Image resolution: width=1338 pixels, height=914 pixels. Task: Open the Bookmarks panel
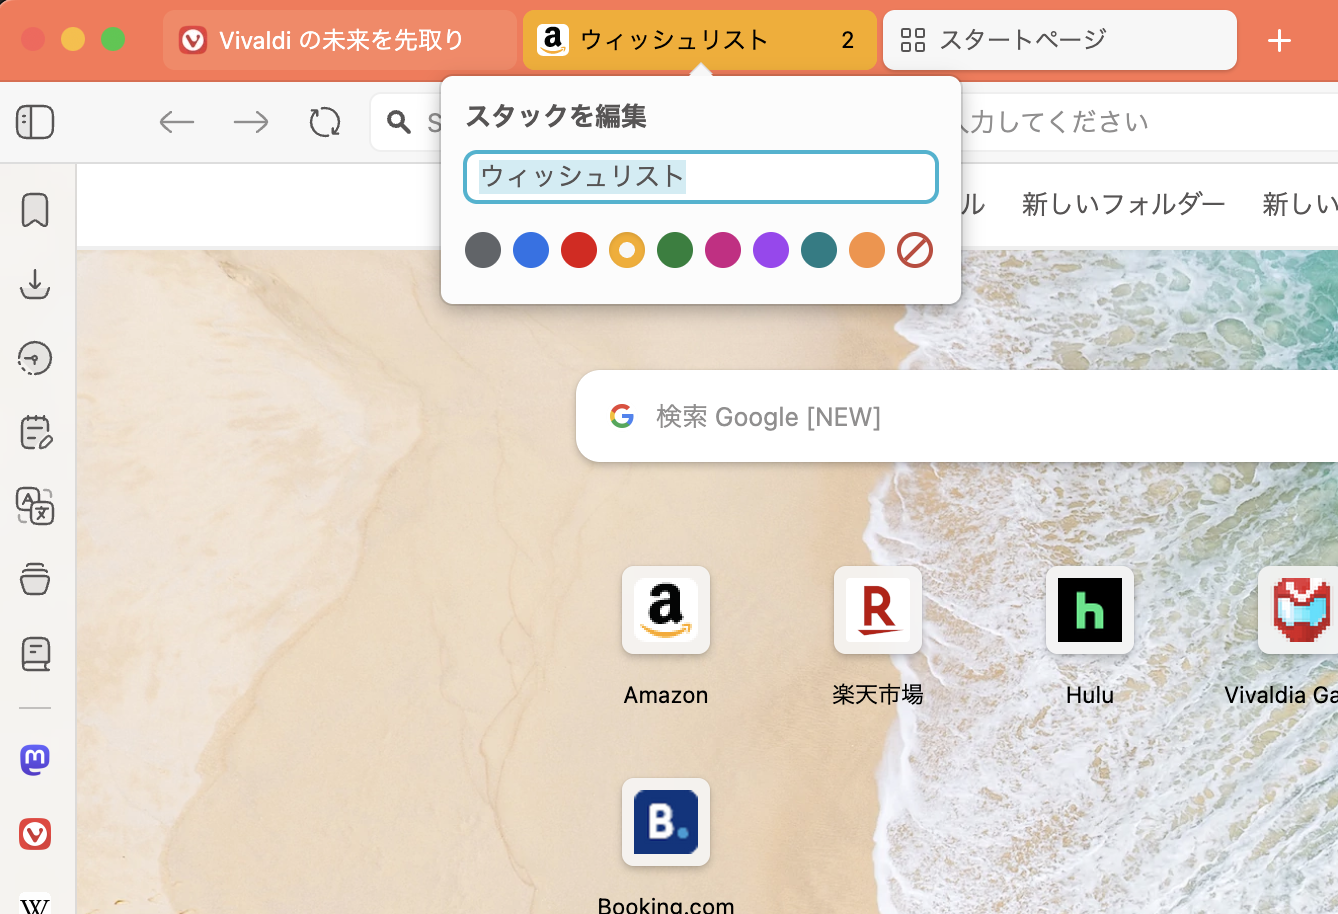(35, 210)
